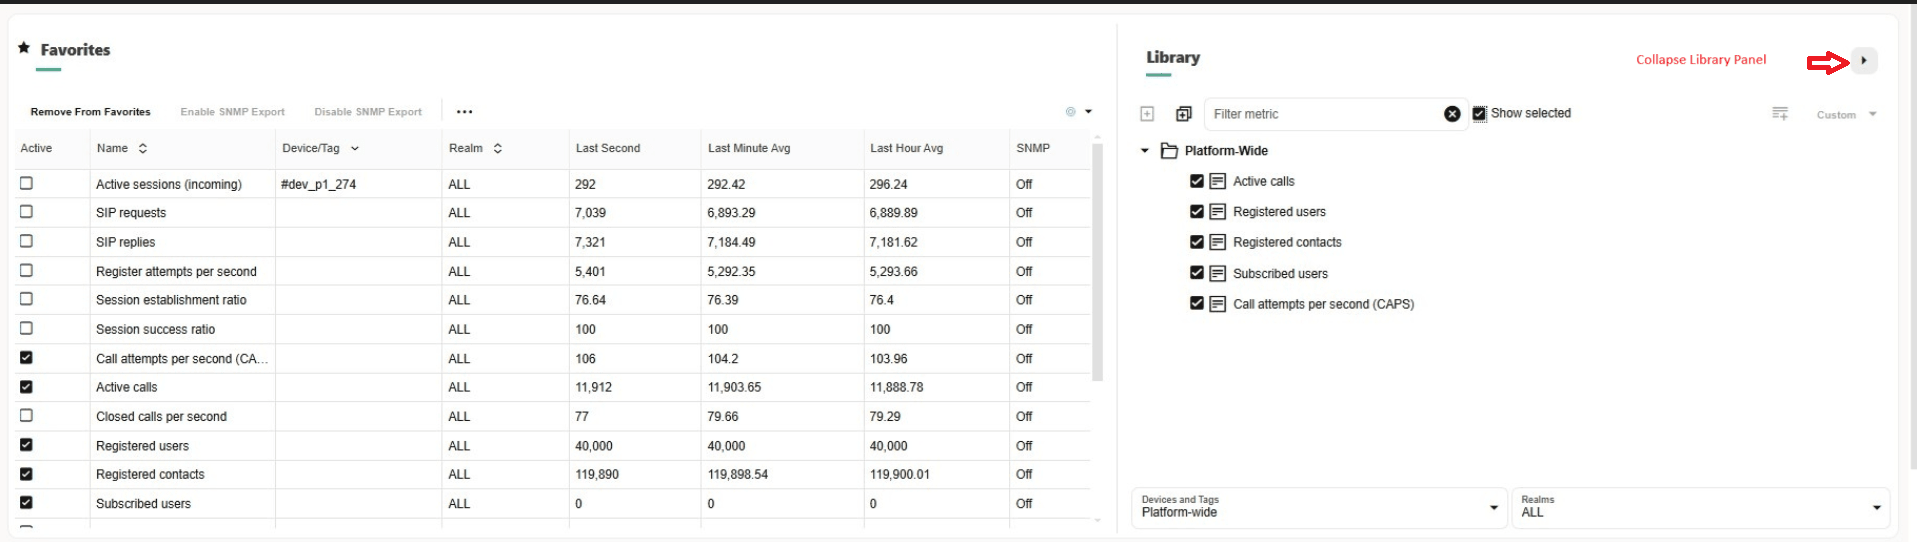Open dropdown arrow next to gear icon
Viewport: 1917px width, 542px height.
click(x=1089, y=112)
